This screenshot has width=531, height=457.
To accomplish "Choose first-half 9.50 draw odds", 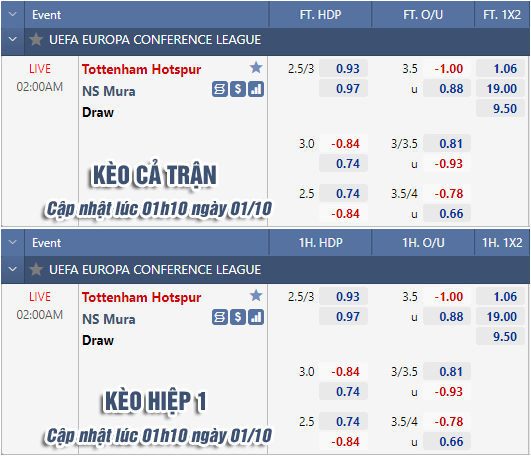I will pyautogui.click(x=501, y=337).
